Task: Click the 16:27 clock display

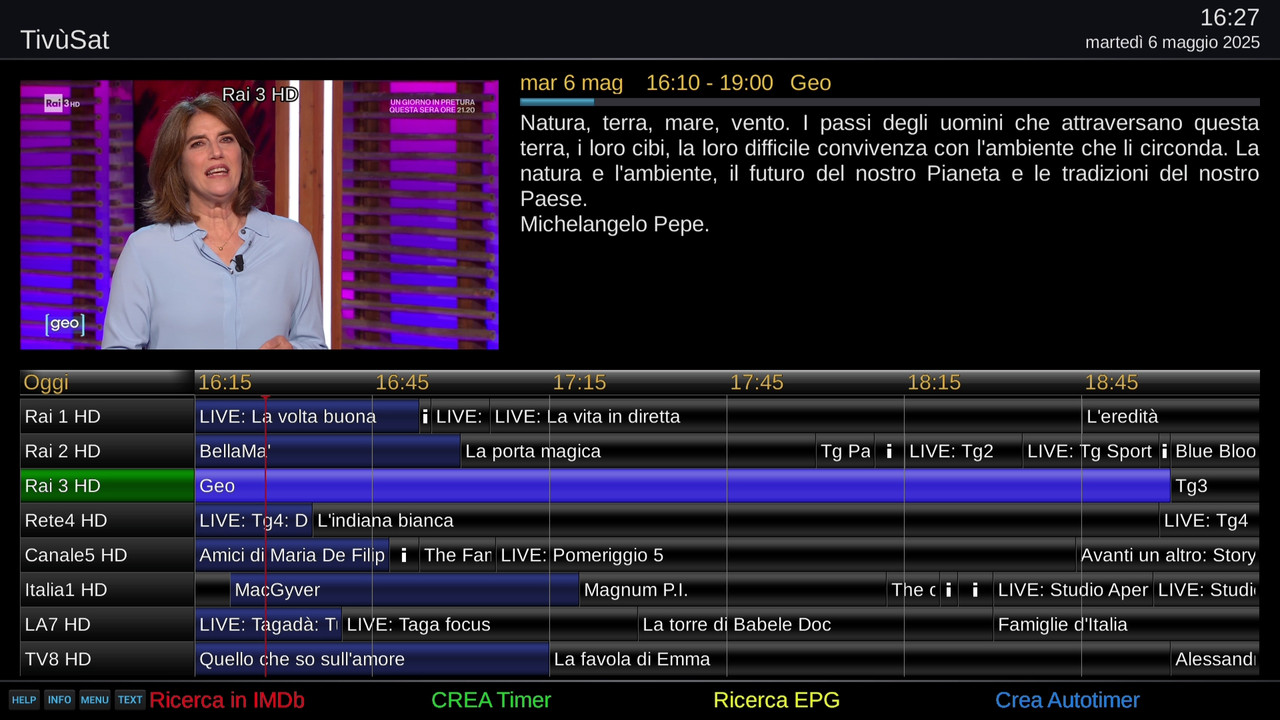Action: [x=1229, y=17]
